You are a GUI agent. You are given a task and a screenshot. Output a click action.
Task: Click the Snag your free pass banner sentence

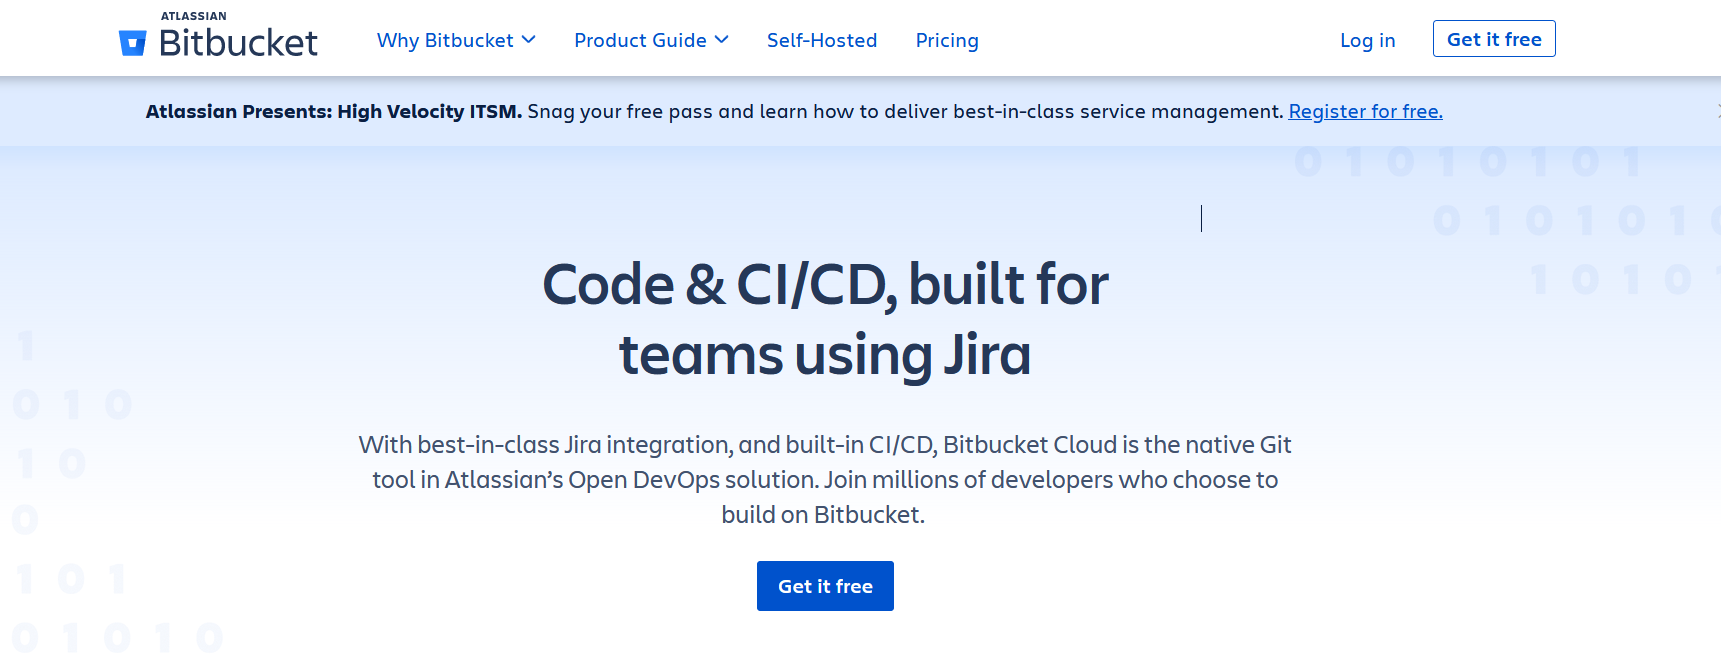click(904, 111)
